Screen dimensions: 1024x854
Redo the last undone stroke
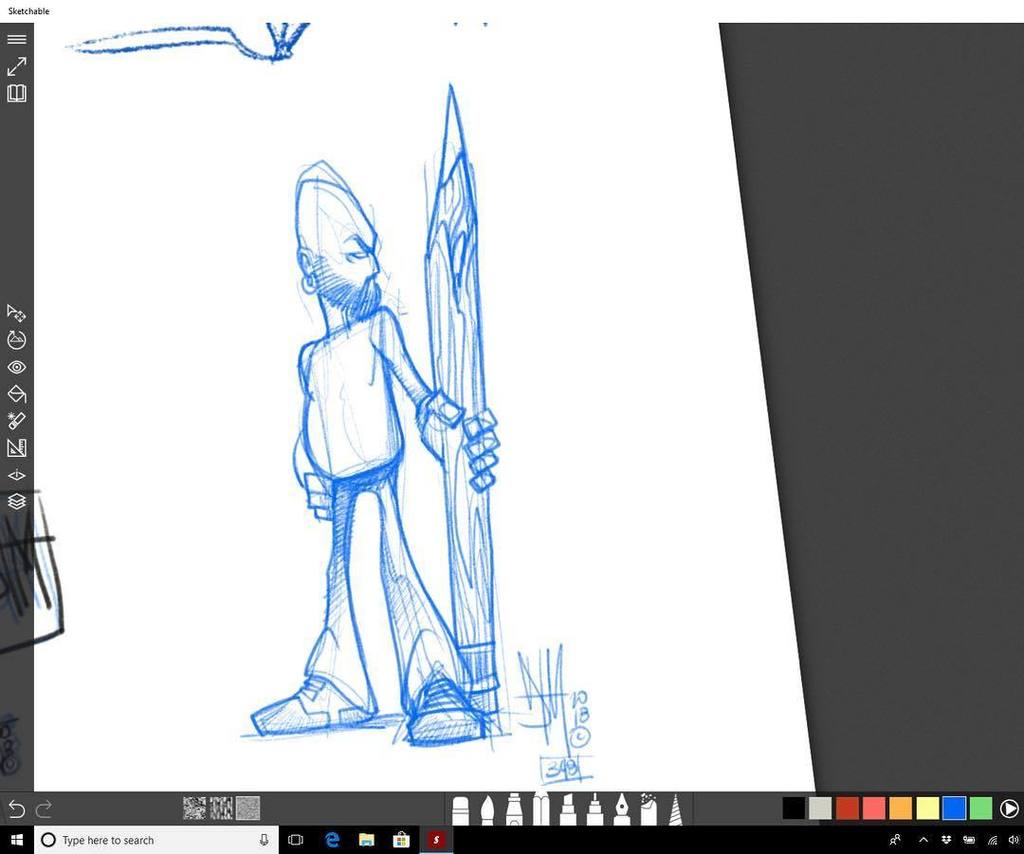tap(44, 810)
